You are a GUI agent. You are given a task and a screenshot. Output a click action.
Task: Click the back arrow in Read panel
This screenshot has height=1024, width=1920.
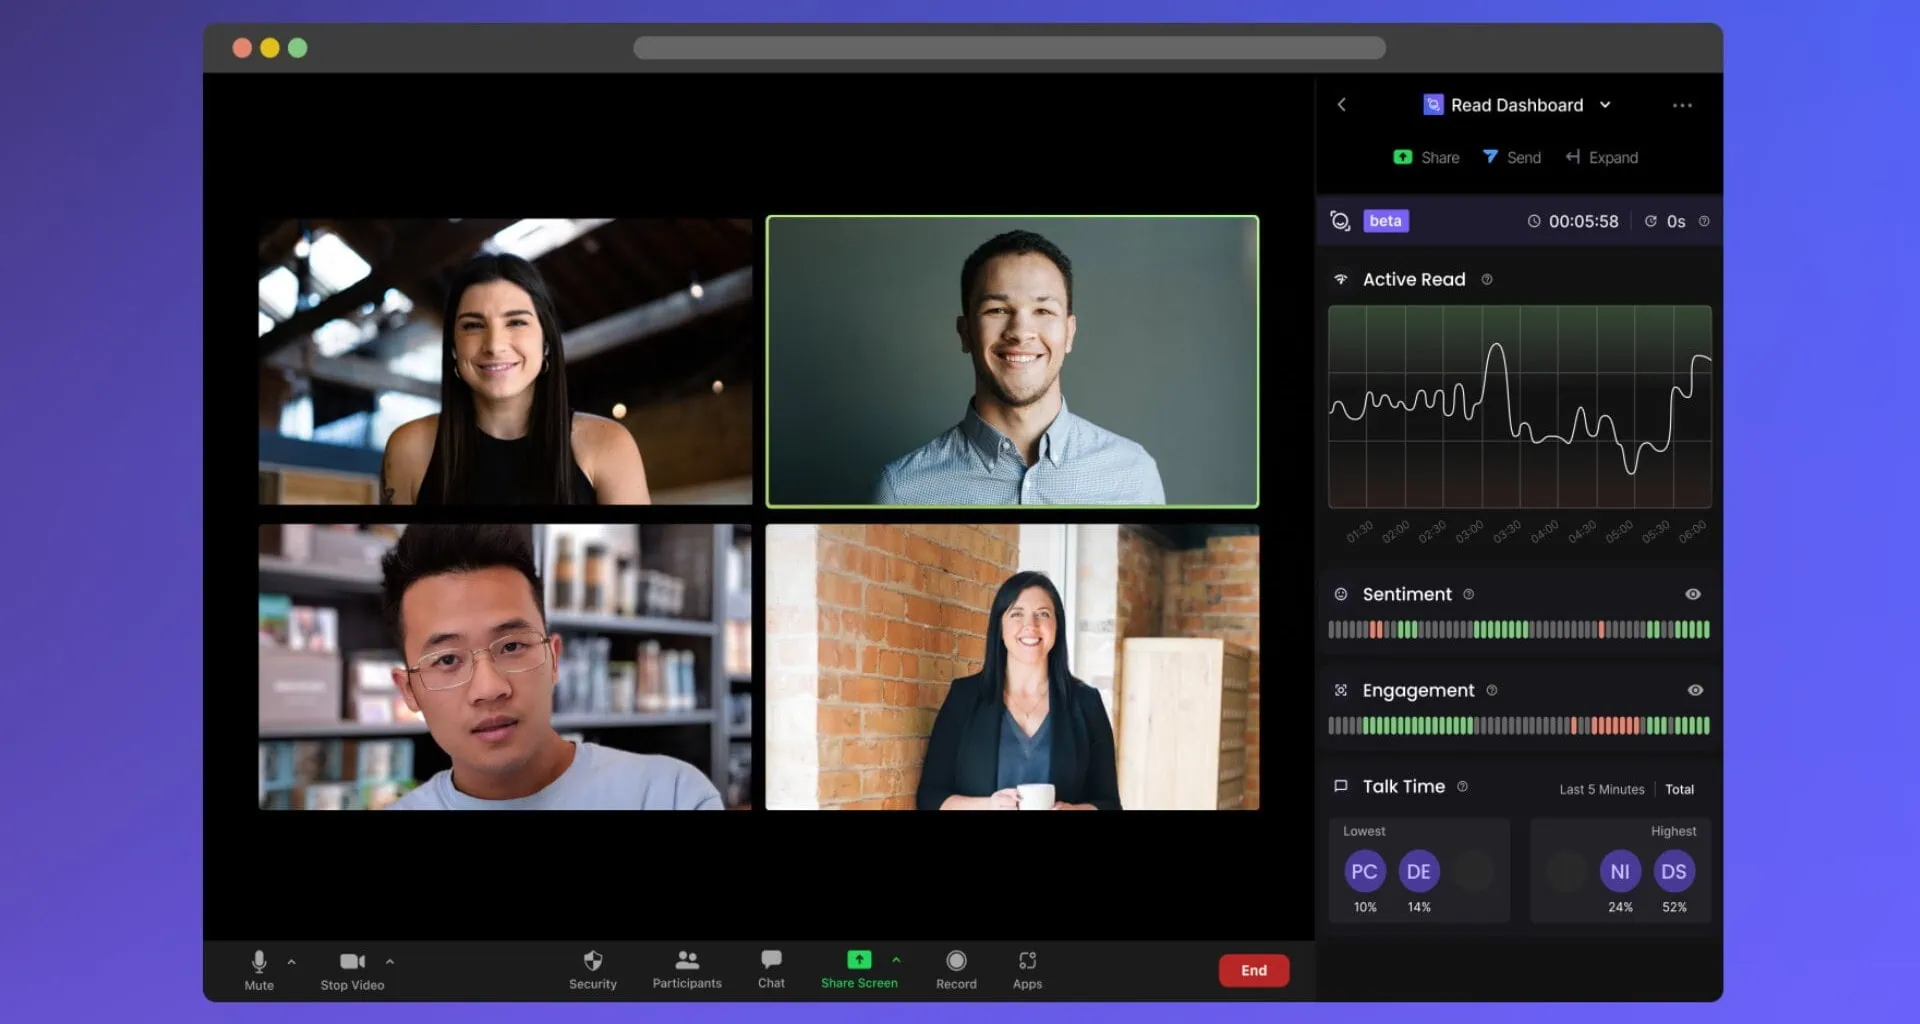point(1342,105)
